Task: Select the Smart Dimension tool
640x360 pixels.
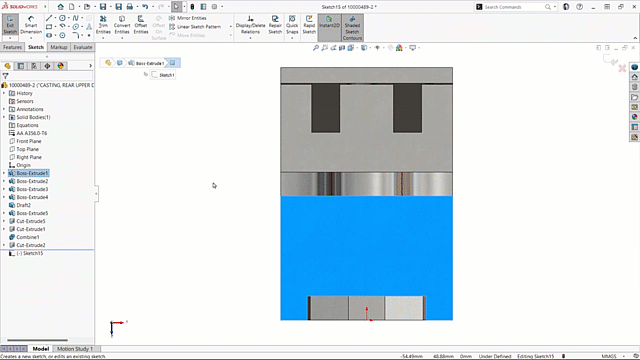Action: click(31, 25)
